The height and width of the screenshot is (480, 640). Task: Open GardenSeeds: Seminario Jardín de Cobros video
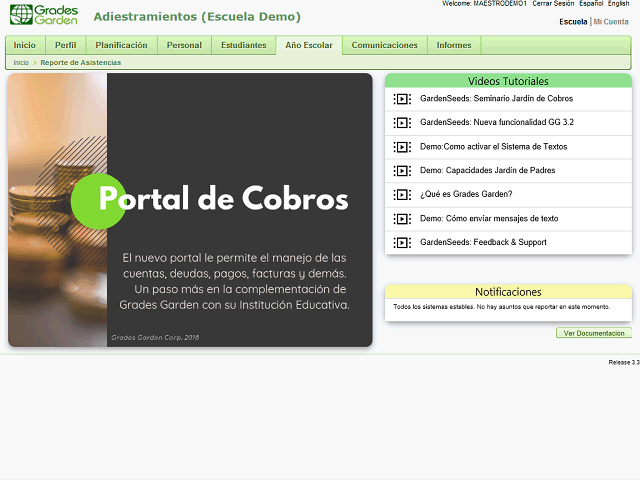click(x=496, y=98)
